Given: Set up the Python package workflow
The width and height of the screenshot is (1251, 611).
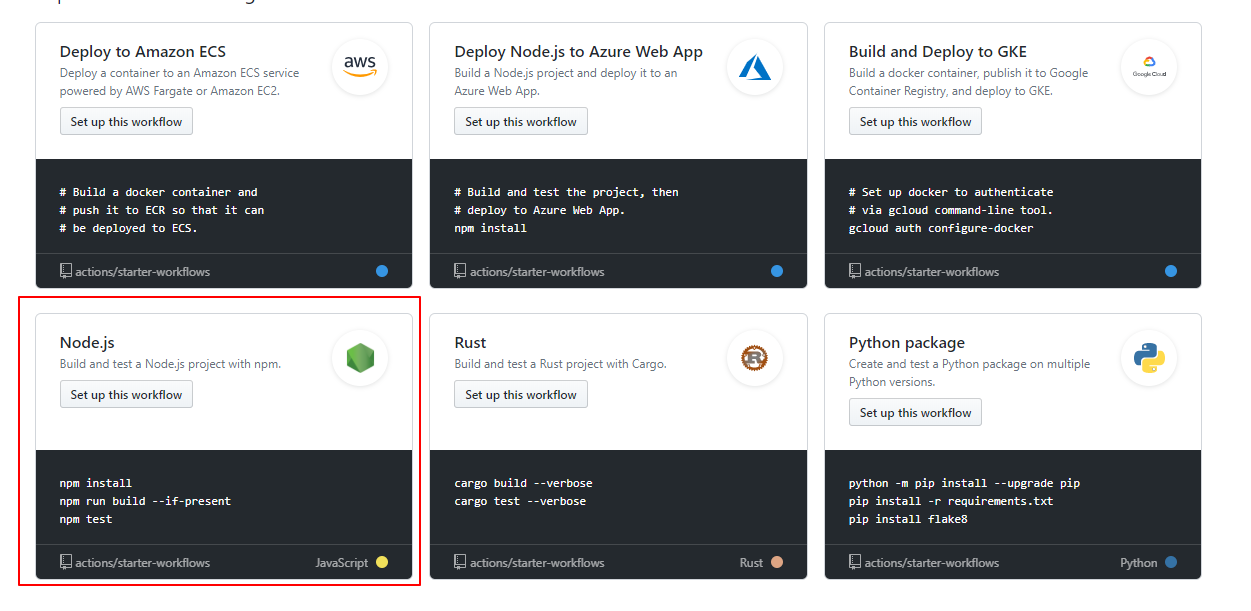Looking at the screenshot, I should point(915,412).
